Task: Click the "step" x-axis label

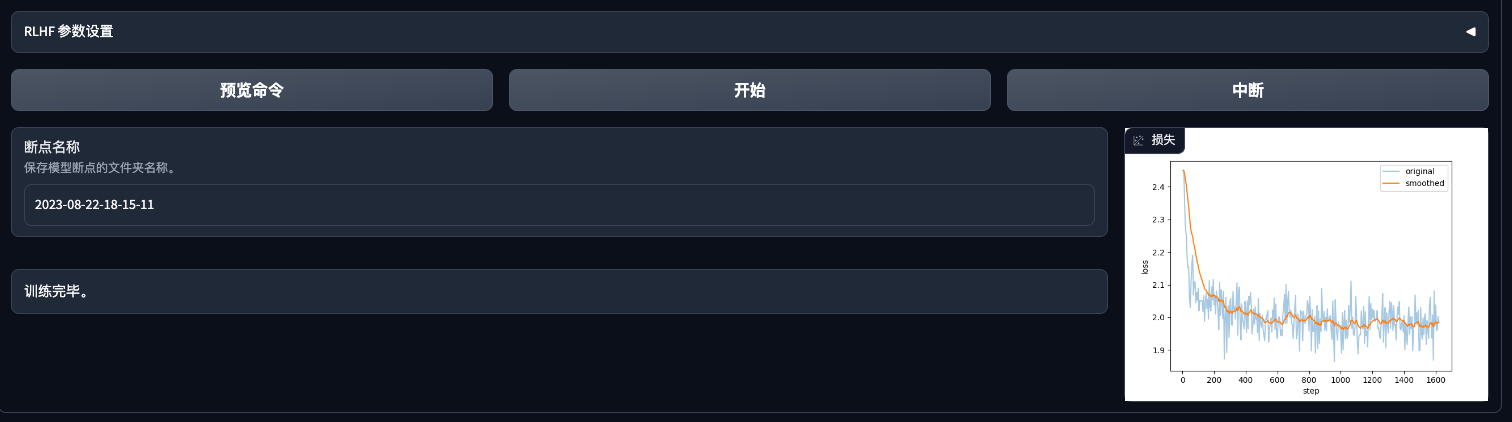Action: (1310, 391)
